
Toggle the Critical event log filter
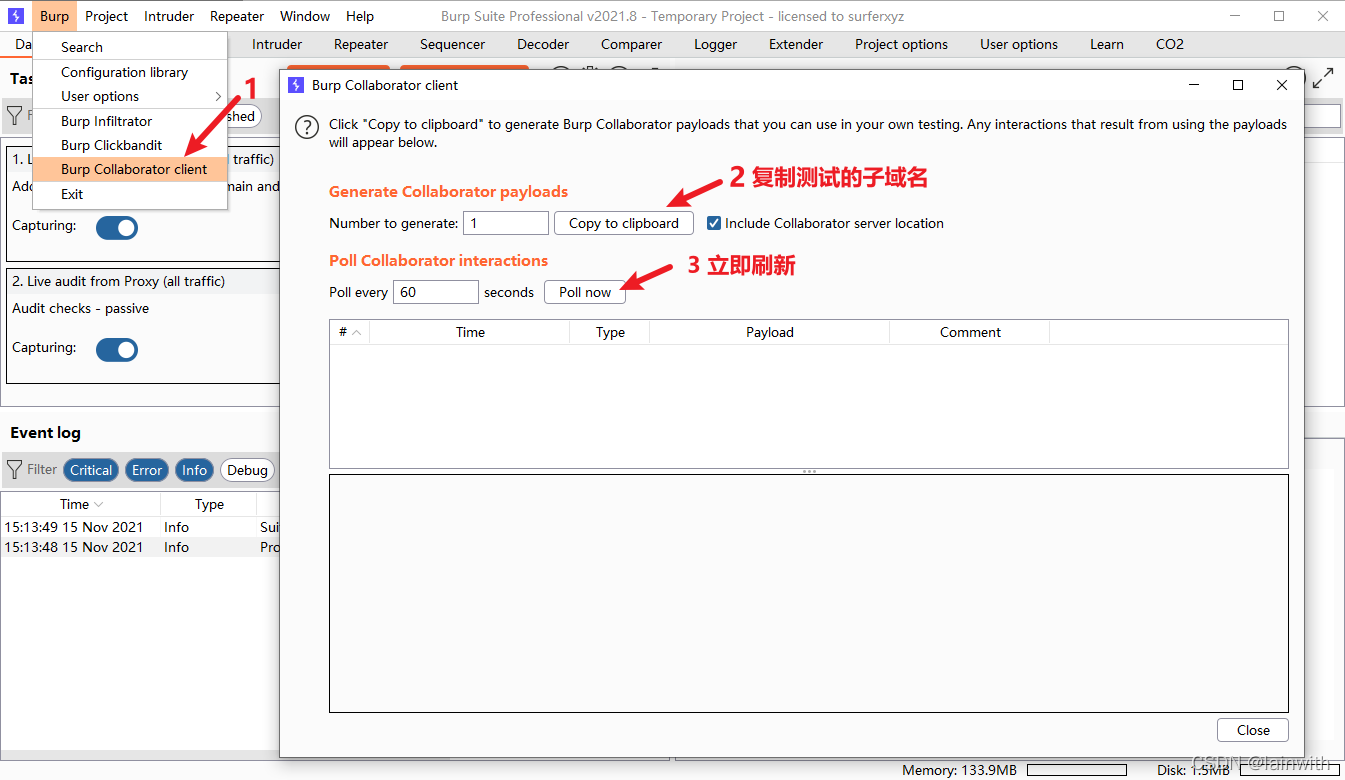coord(91,470)
